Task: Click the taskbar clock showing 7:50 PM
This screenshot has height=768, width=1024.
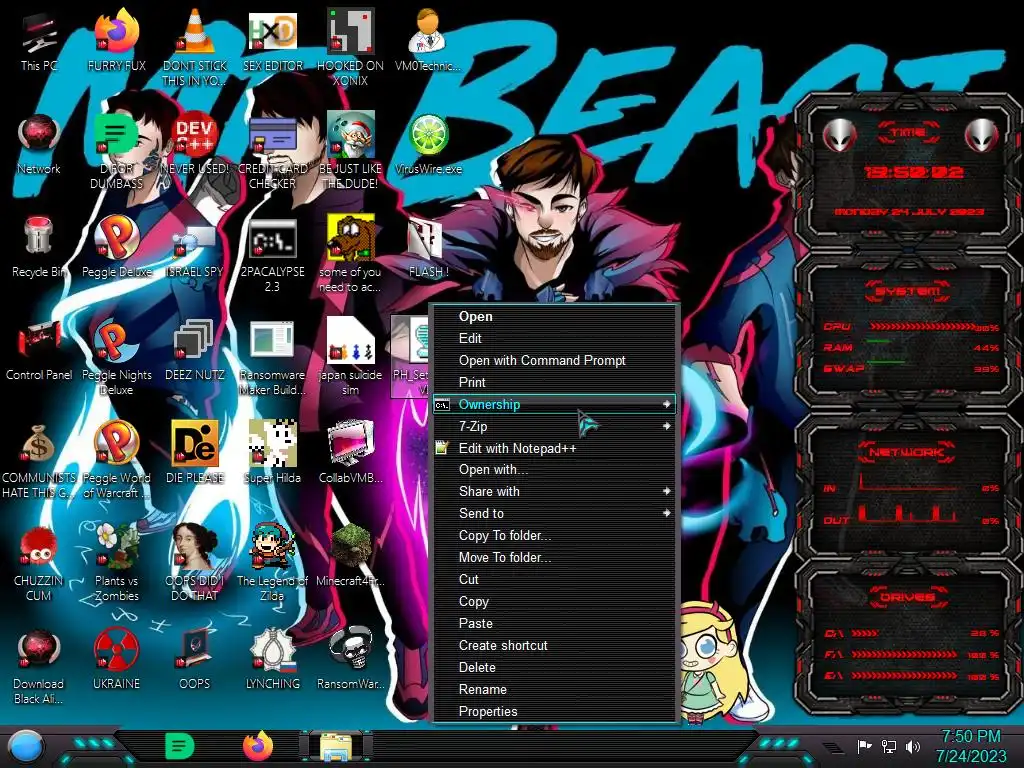Action: click(x=970, y=746)
